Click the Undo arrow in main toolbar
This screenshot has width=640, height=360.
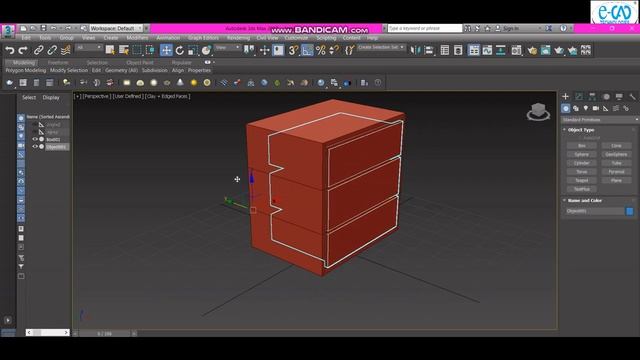(9, 50)
